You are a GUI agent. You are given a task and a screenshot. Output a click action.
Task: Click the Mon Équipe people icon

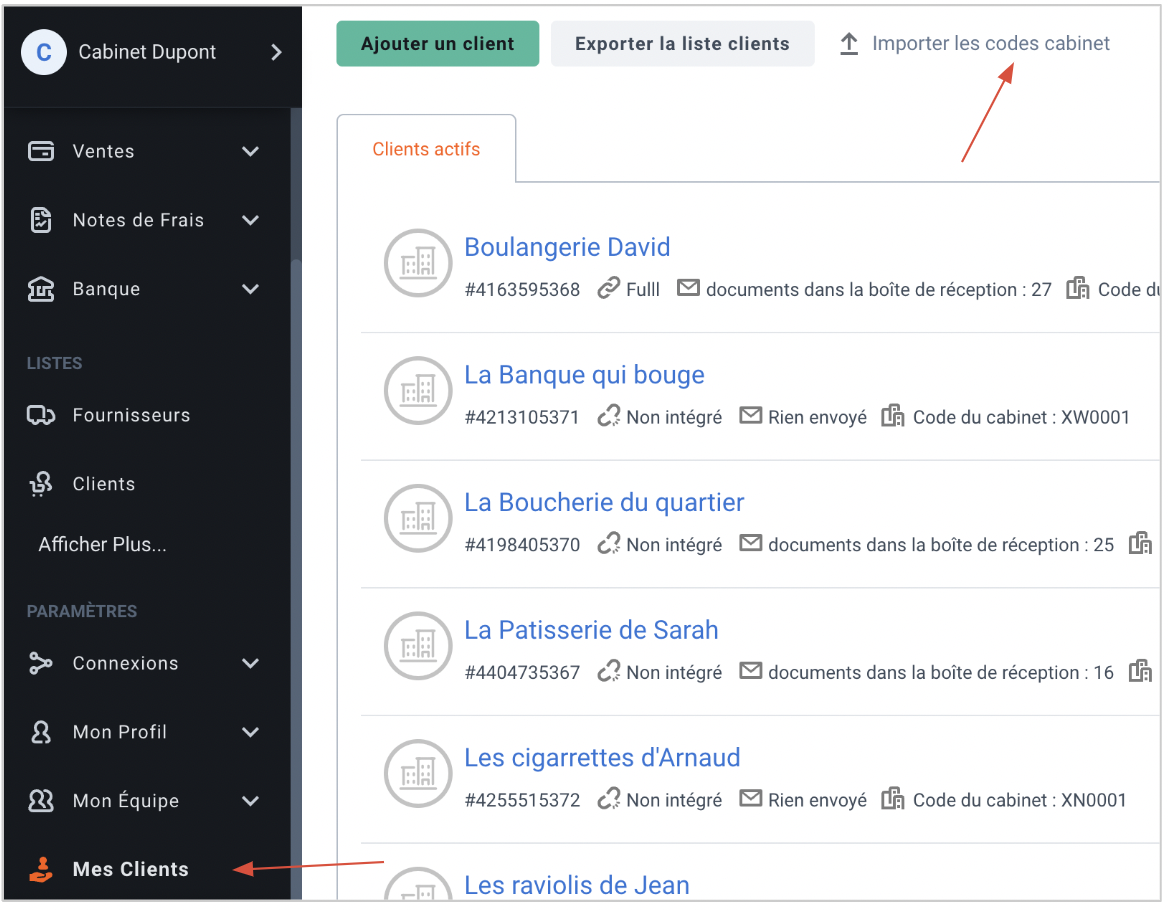tap(41, 801)
